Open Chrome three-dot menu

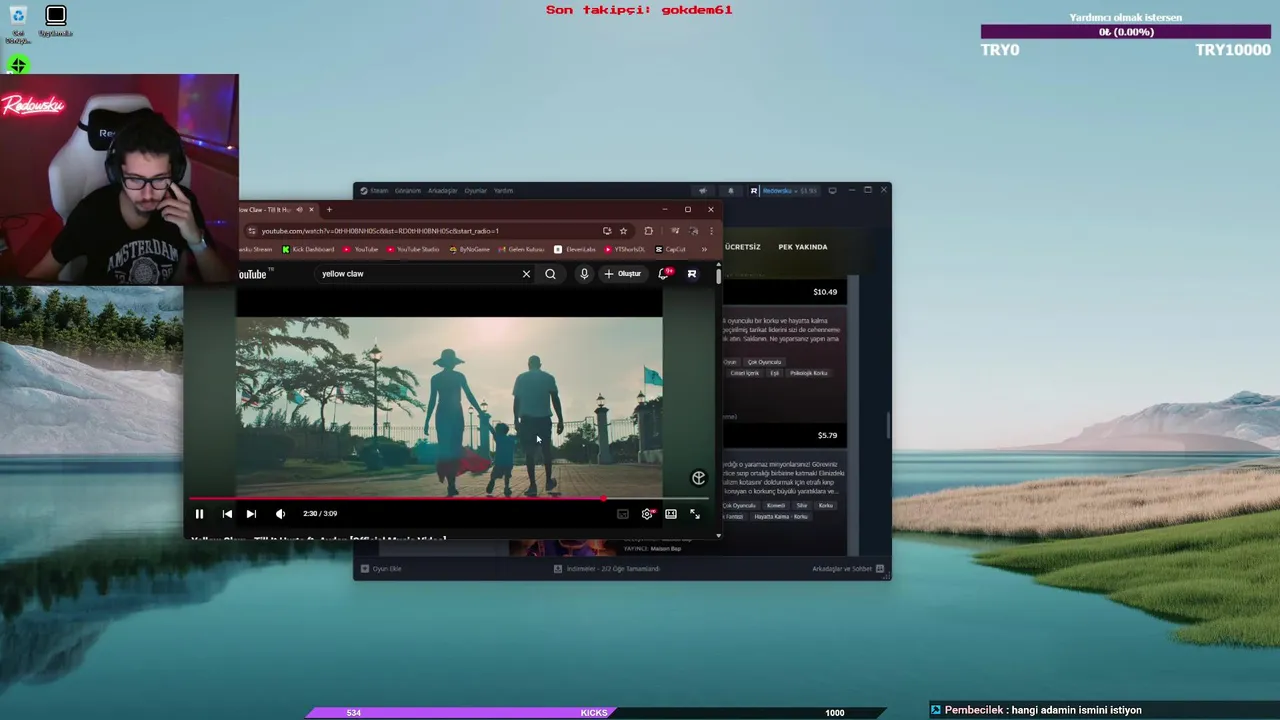(x=711, y=231)
